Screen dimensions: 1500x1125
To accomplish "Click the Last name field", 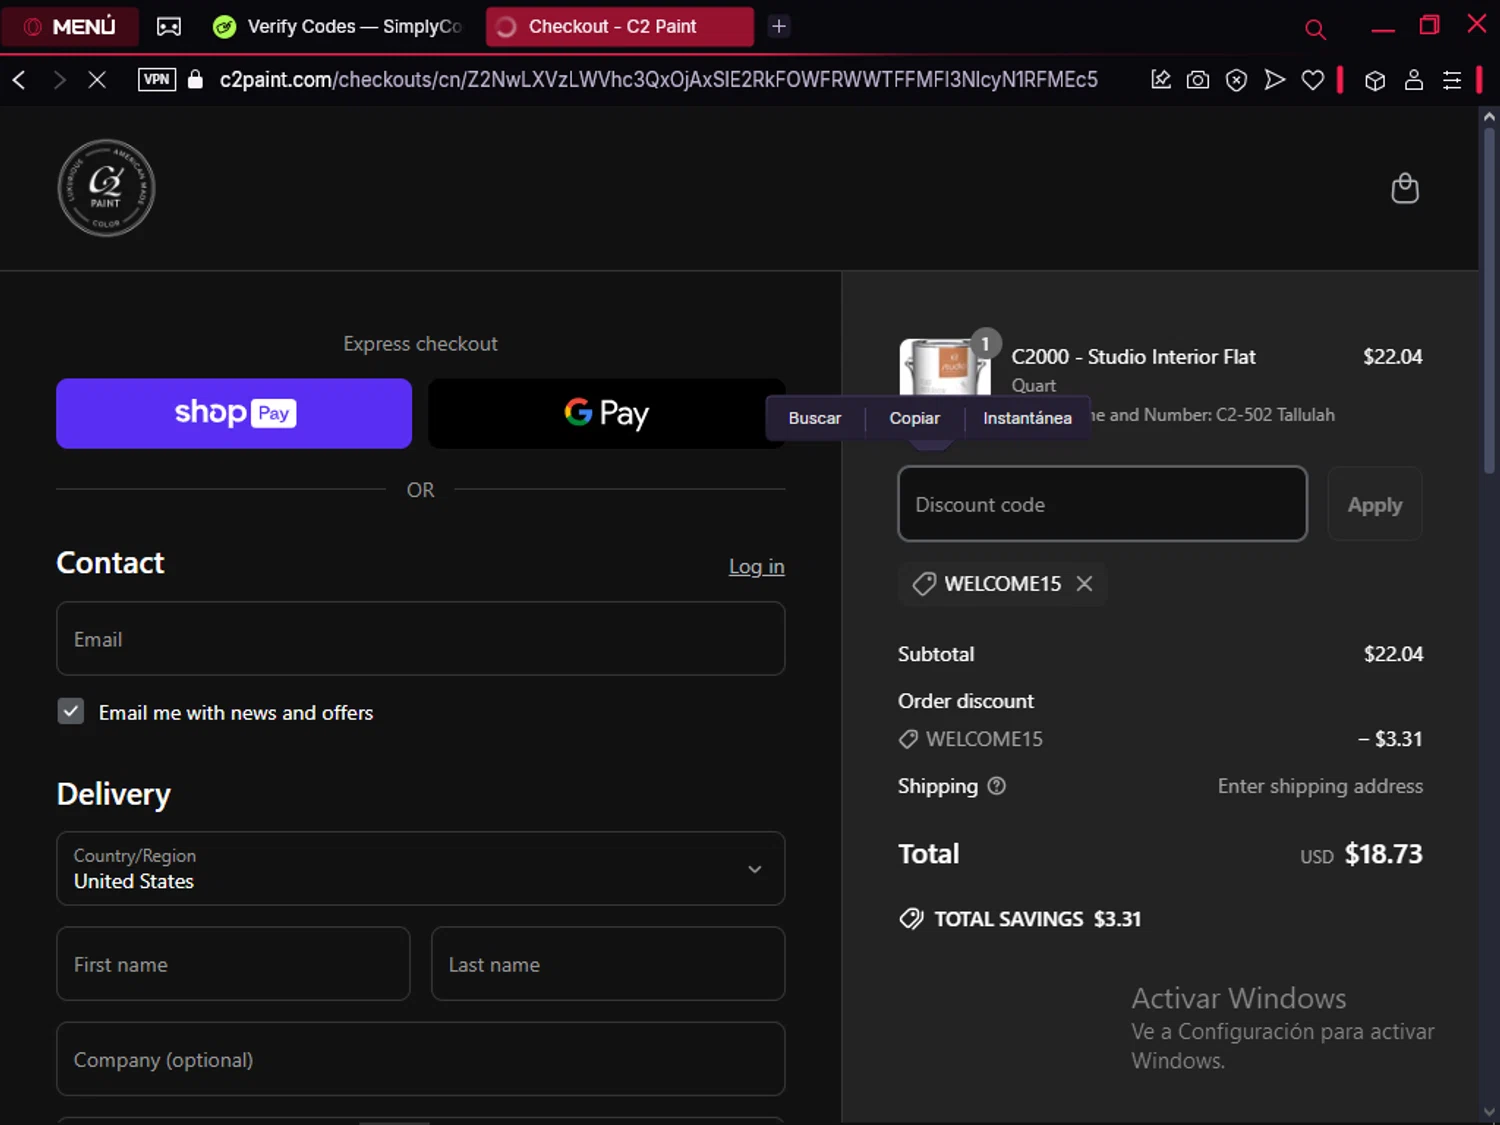I will click(608, 964).
